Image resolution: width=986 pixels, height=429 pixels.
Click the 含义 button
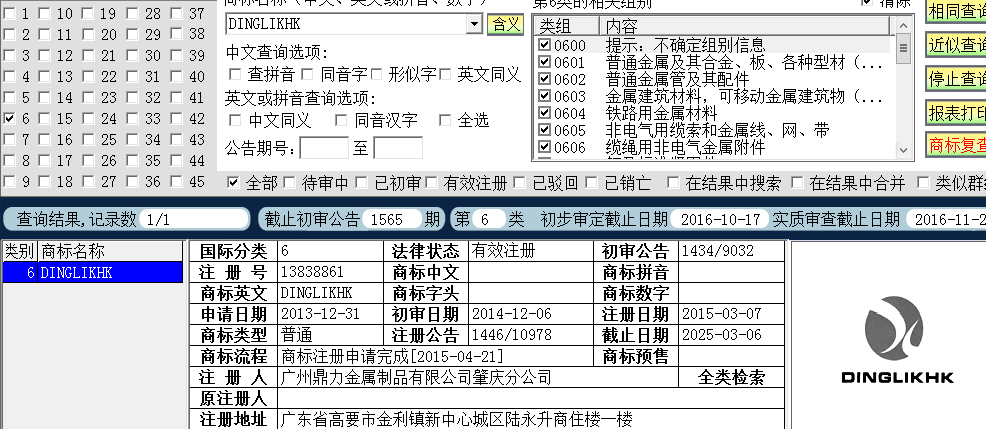pos(506,24)
